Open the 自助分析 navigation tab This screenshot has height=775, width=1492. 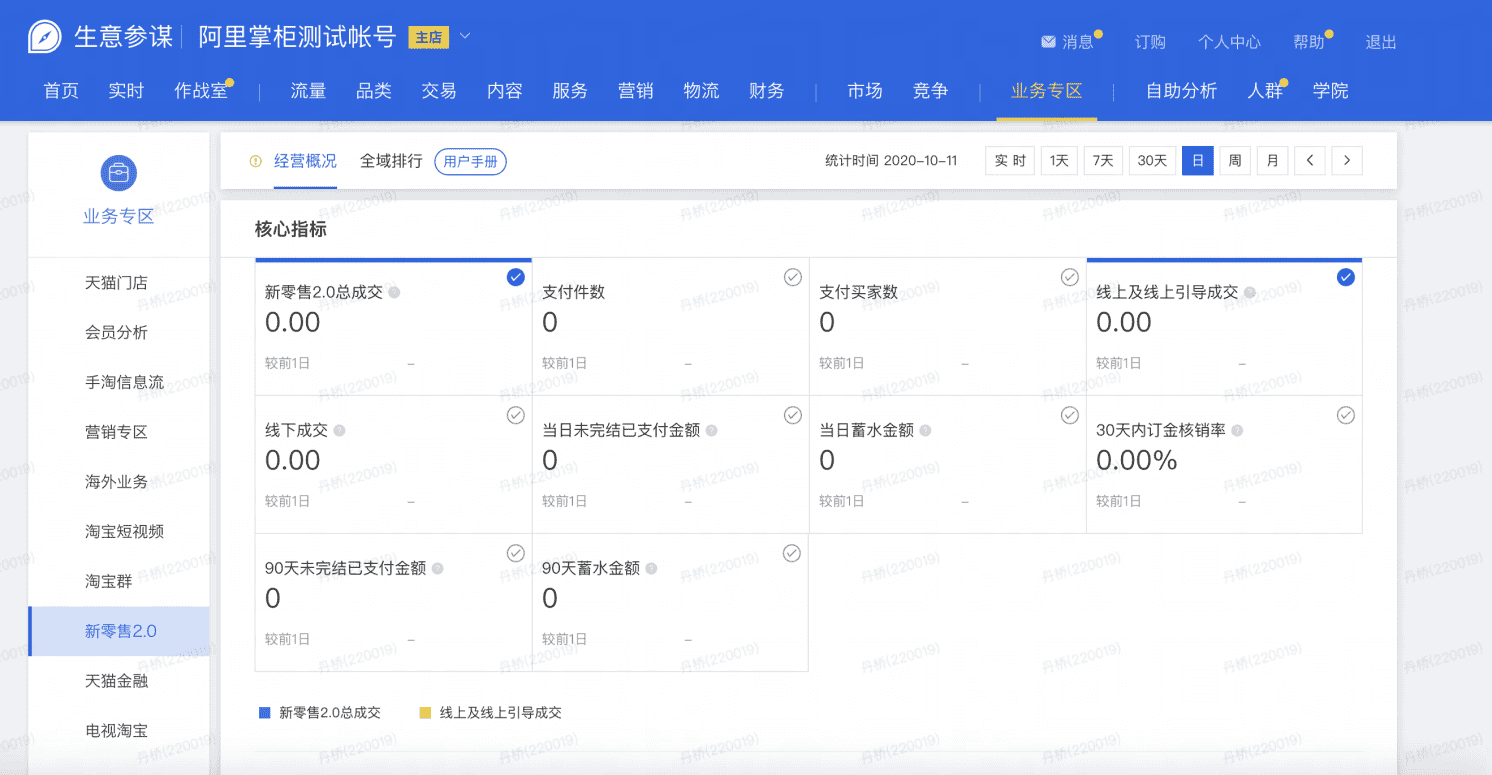1181,91
